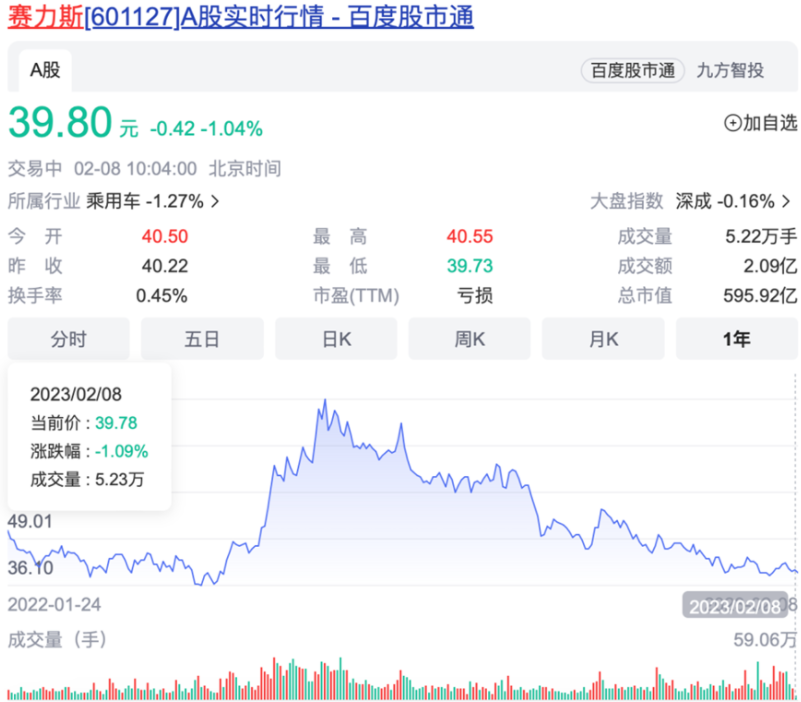
Task: Click tooltip 当前价 value 39.78
Action: [116, 423]
